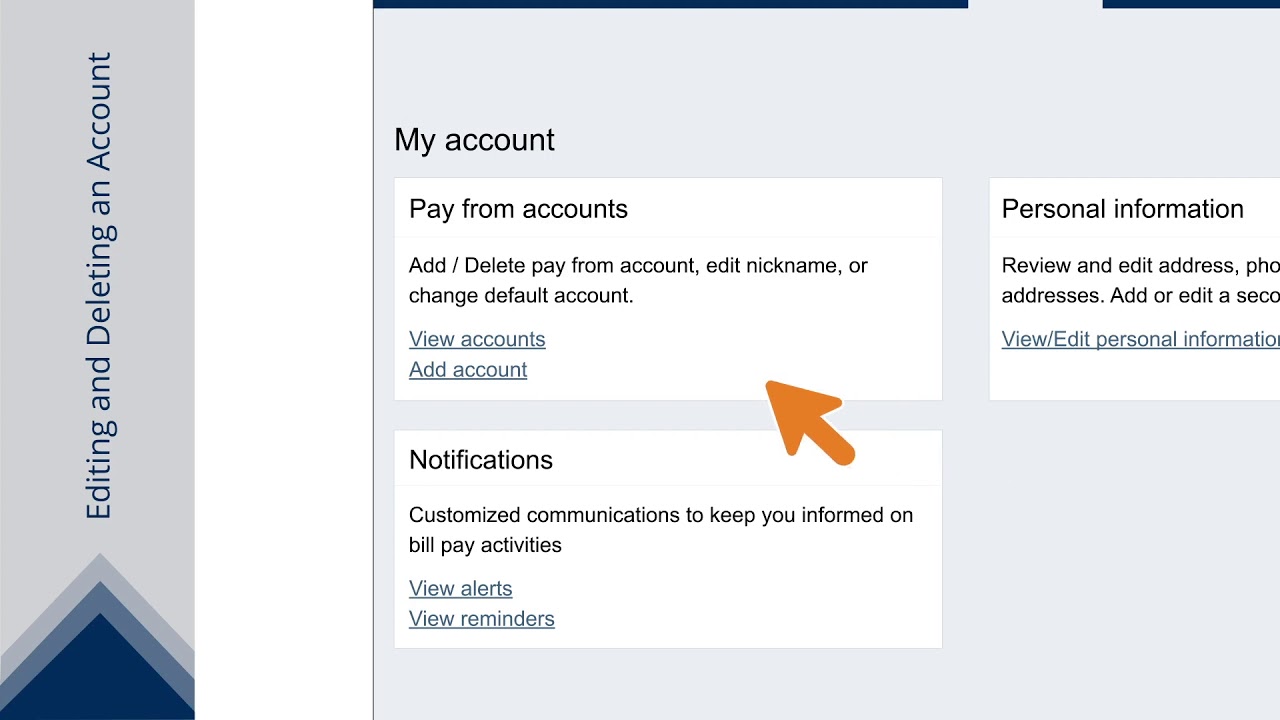Select the Add account link
Screen dimensions: 1280x720
tap(468, 369)
